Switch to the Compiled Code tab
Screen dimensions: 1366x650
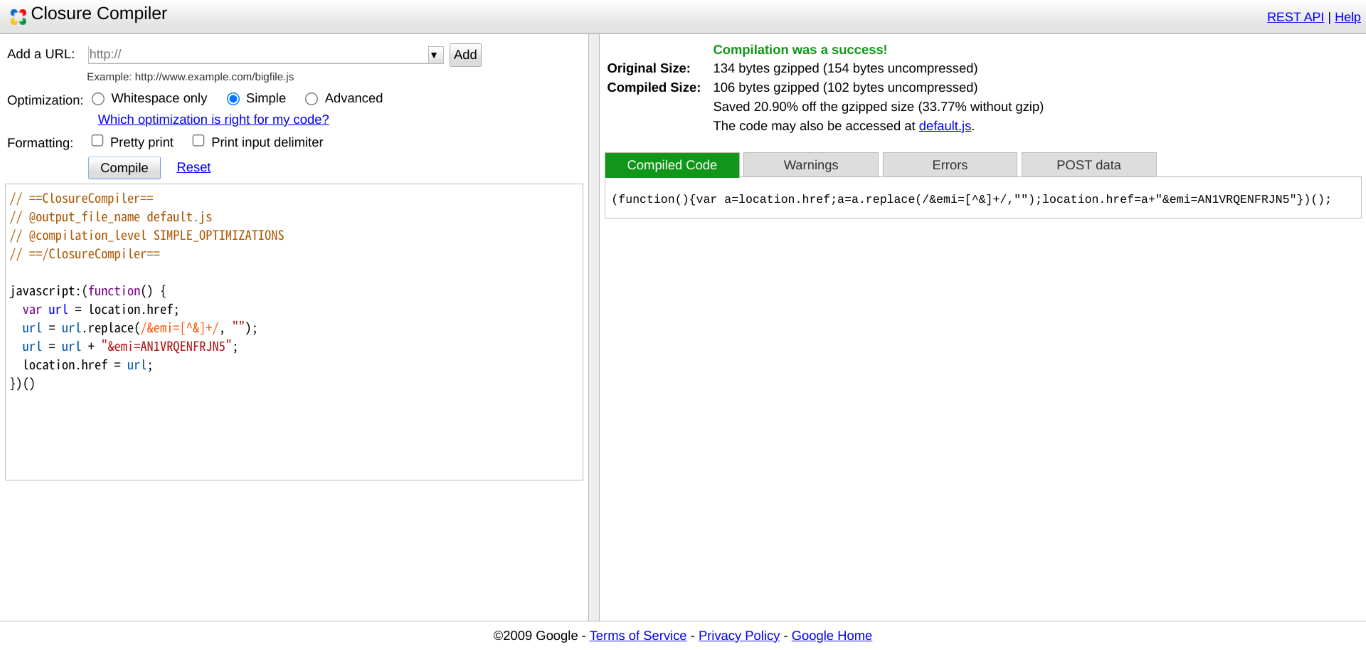click(x=672, y=165)
